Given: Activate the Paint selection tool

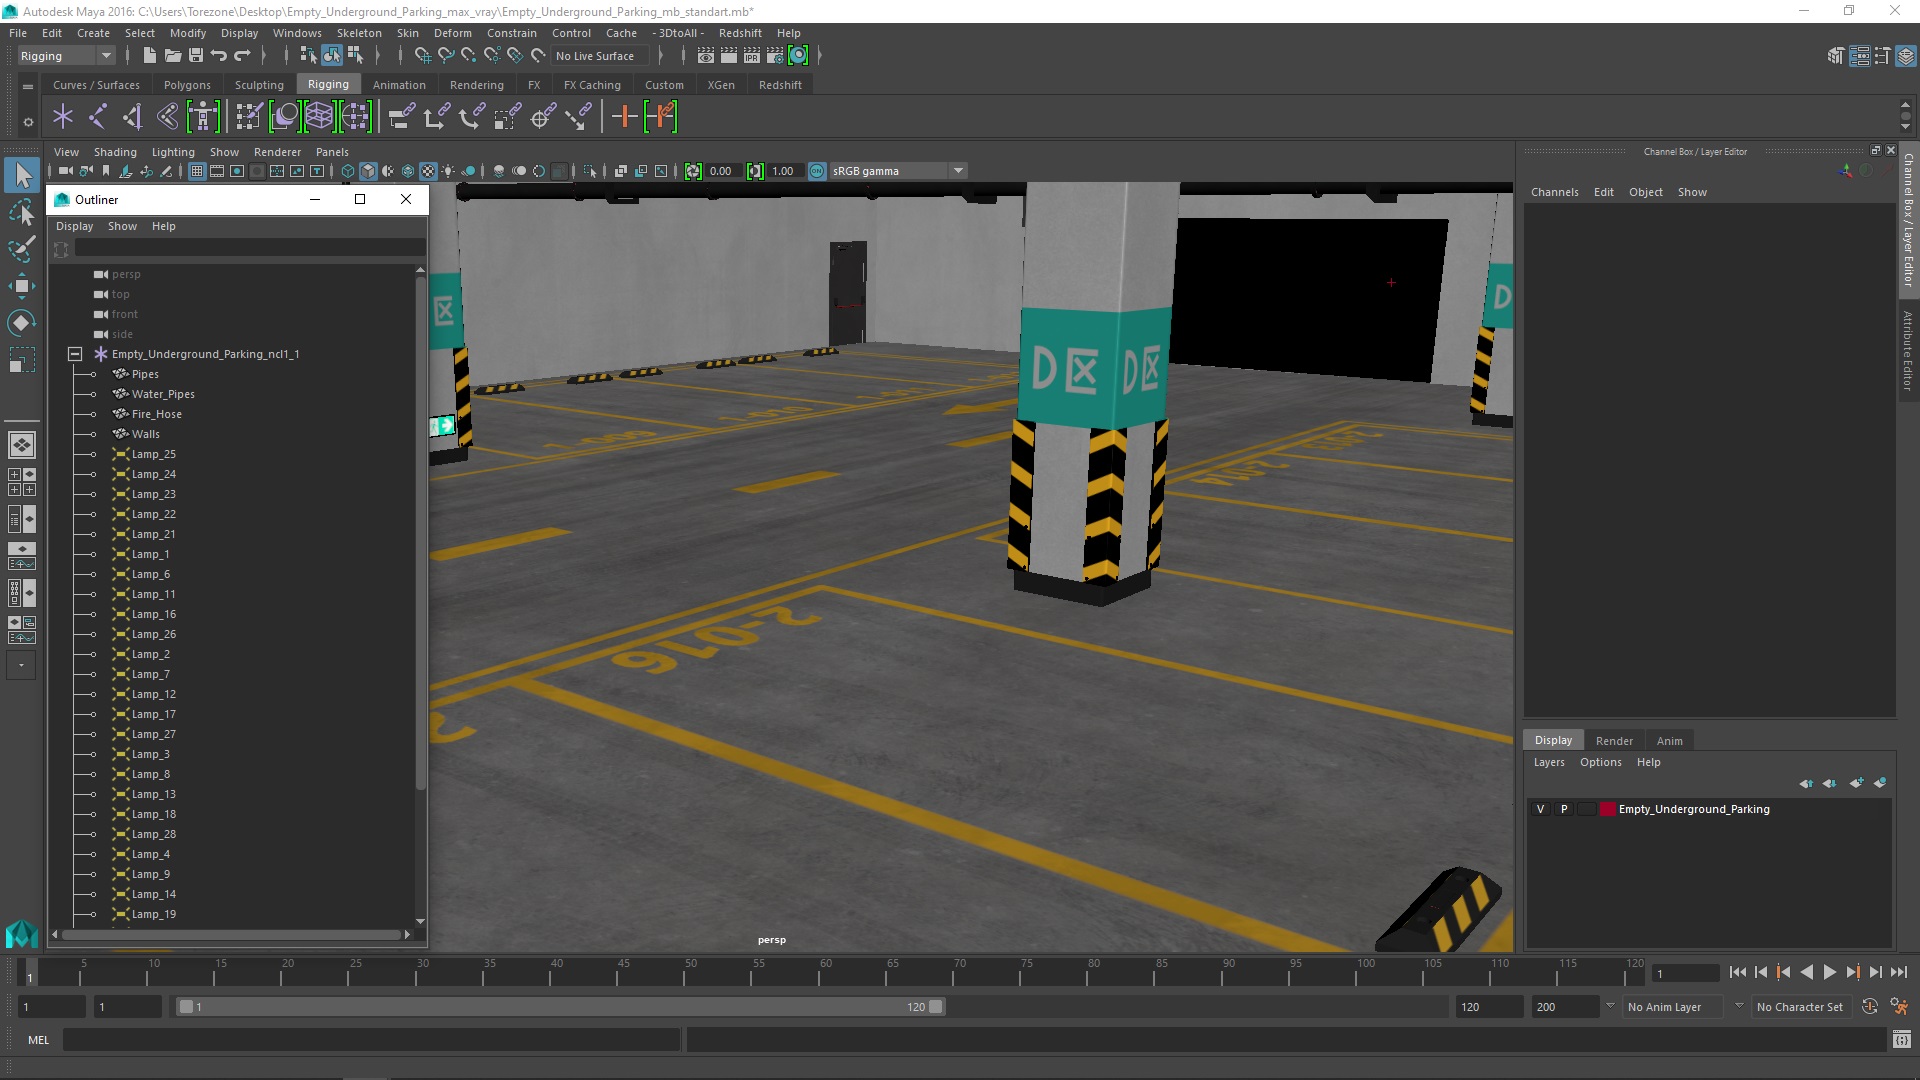Looking at the screenshot, I should (22, 248).
